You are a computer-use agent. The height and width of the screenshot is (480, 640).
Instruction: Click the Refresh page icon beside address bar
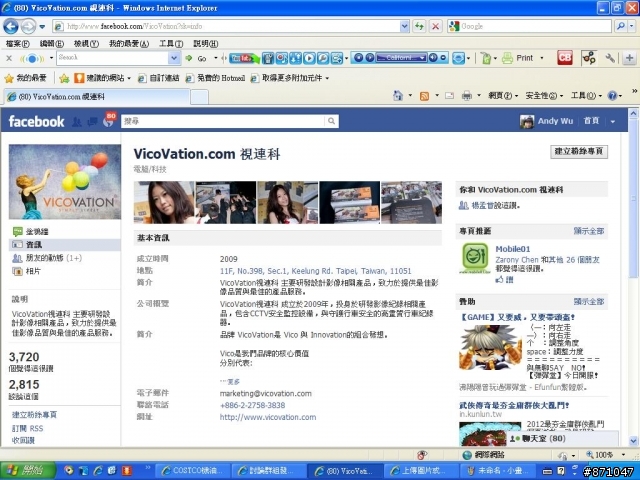[419, 27]
